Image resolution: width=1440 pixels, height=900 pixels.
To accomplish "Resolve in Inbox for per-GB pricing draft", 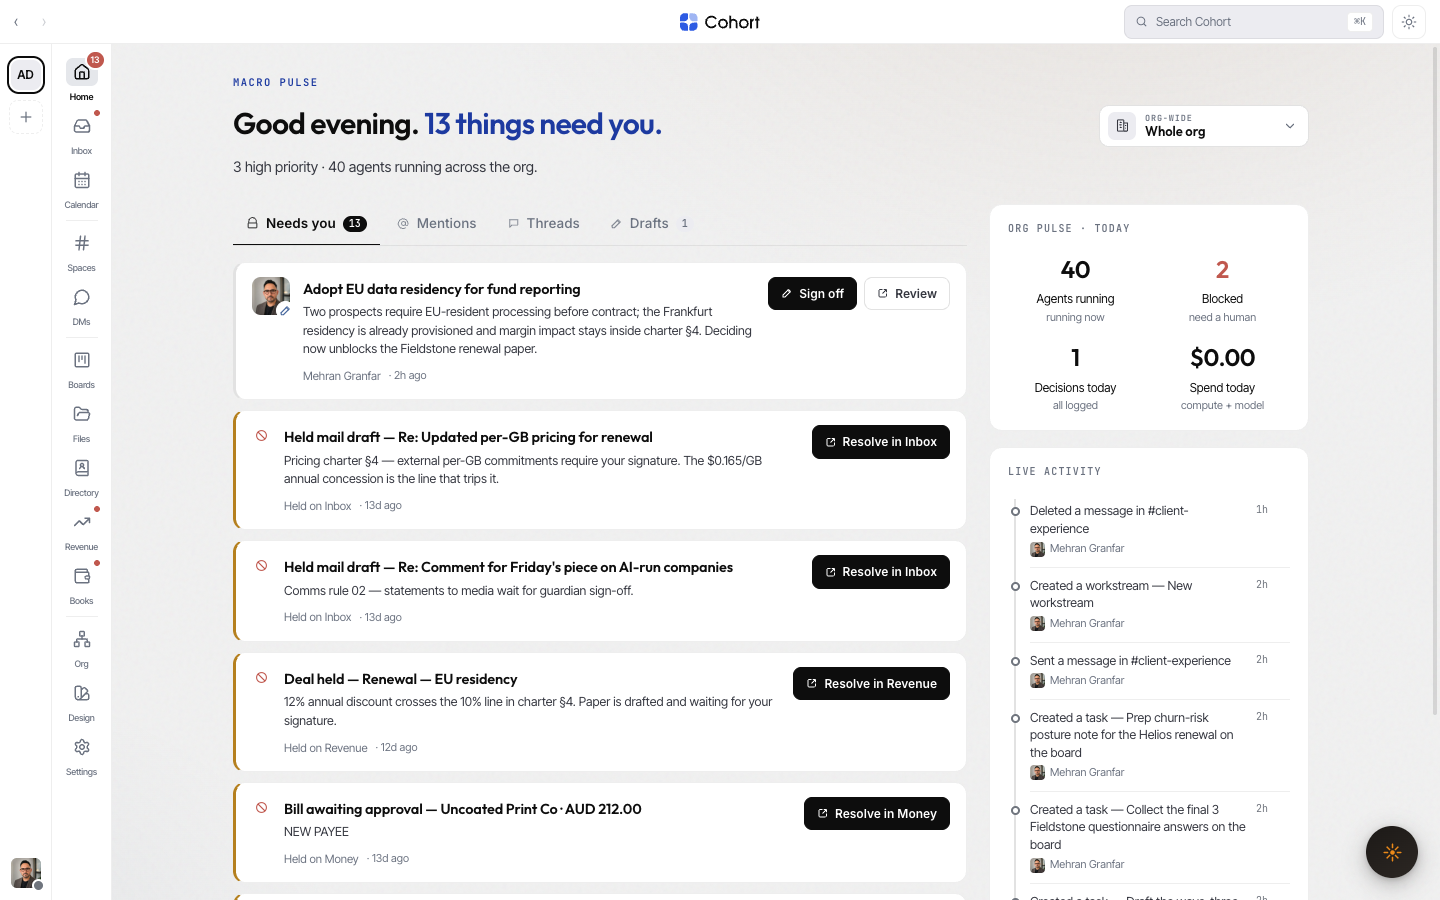I will [x=881, y=442].
